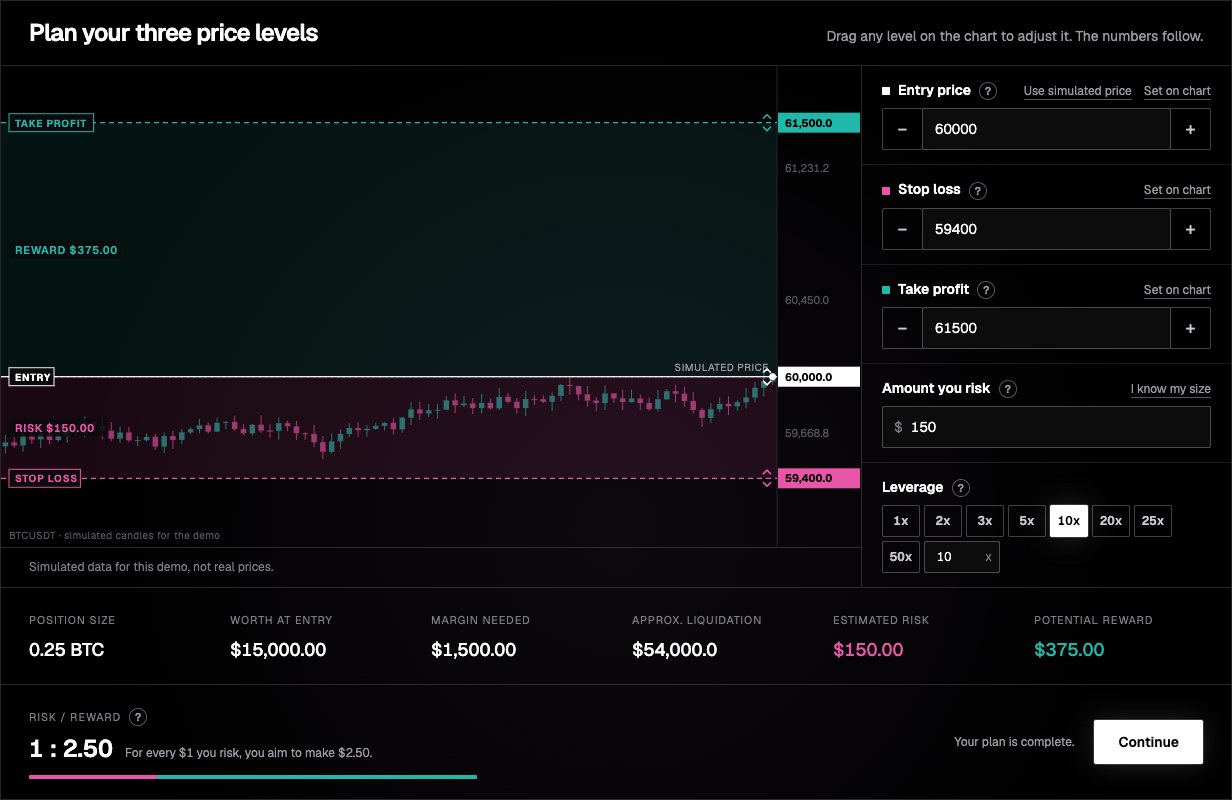Click the stop loss drag handle arrows

pos(767,478)
